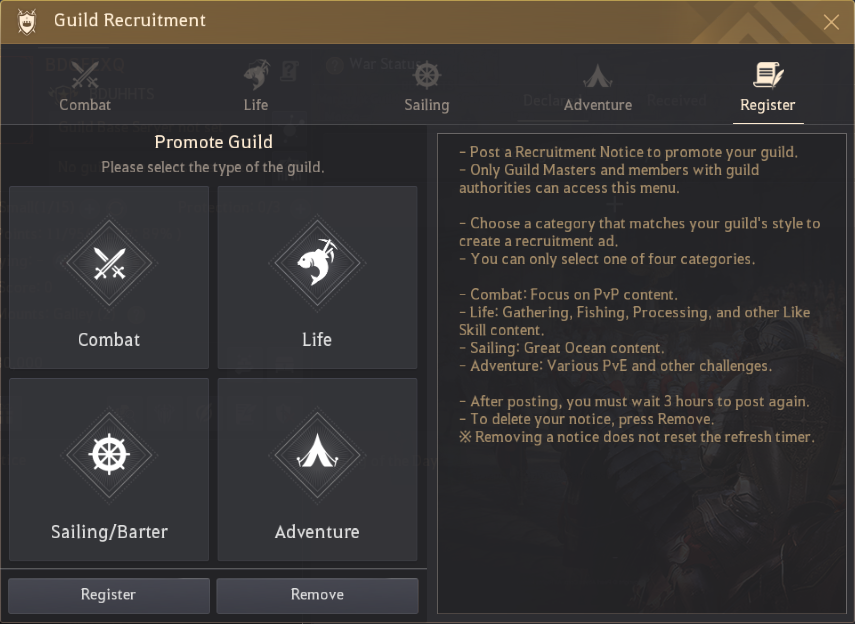Switch to the Combat tab label
This screenshot has width=855, height=624.
[85, 104]
